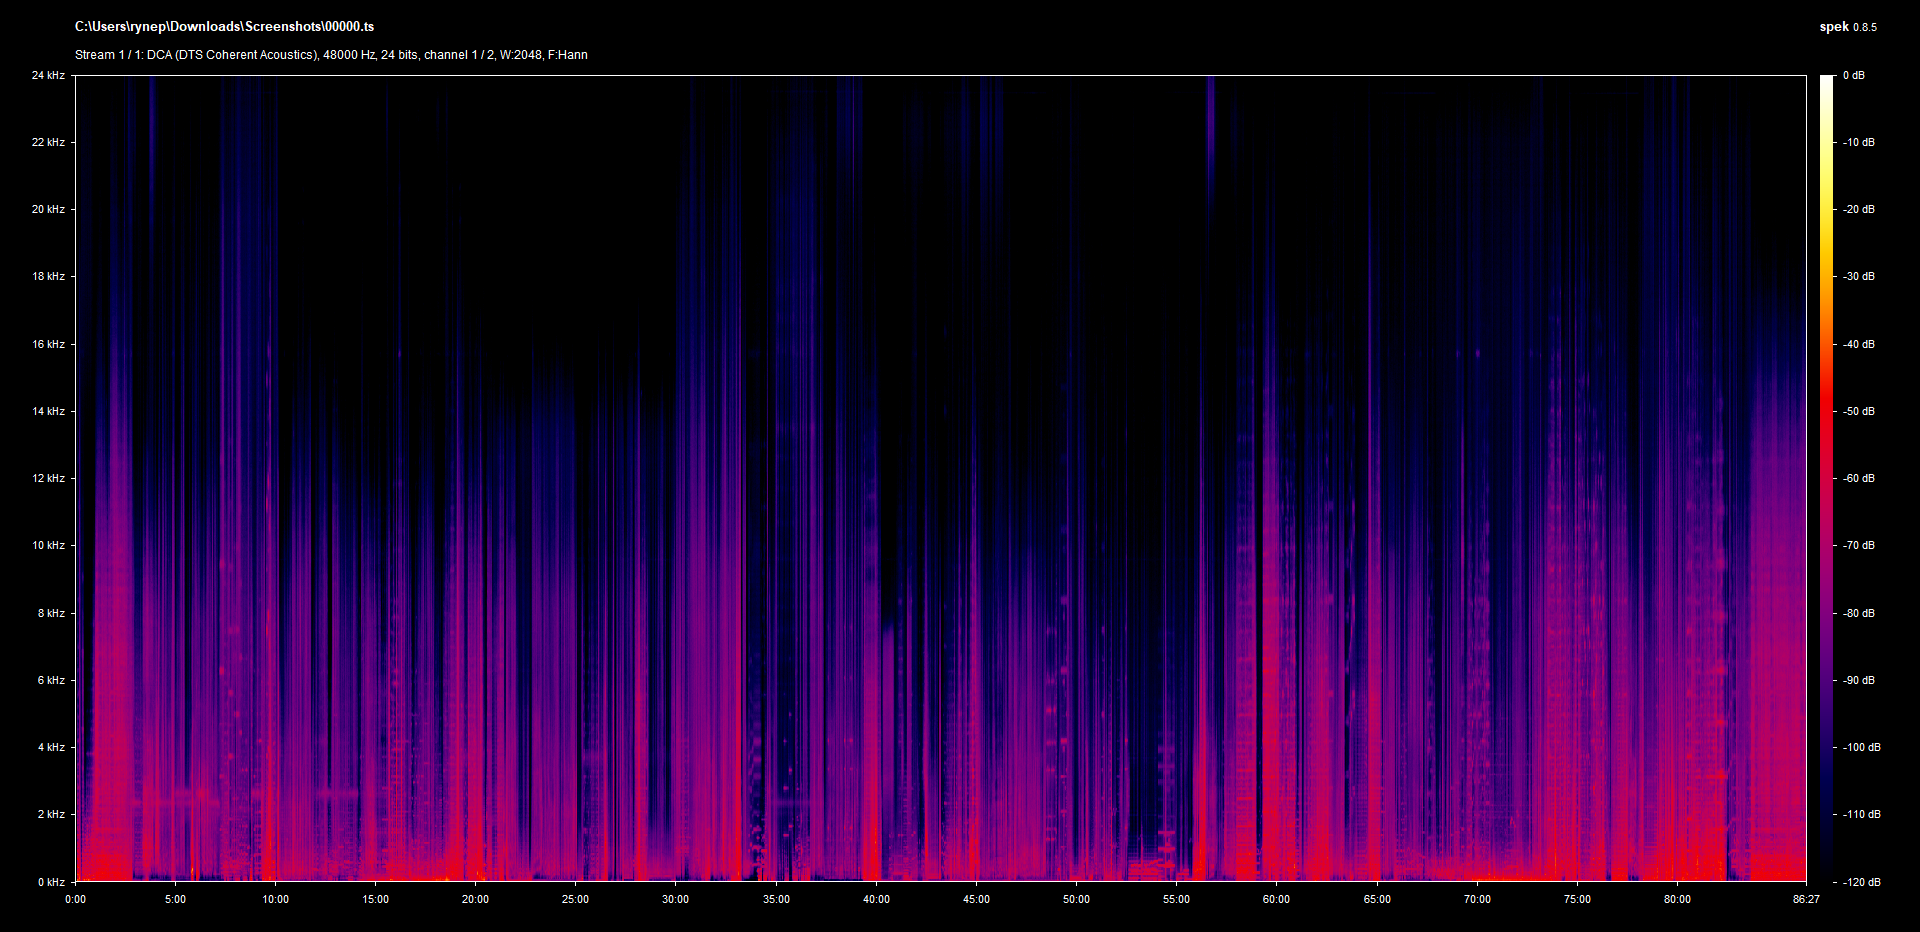
Task: Click the DCA stream info text line
Action: click(331, 55)
